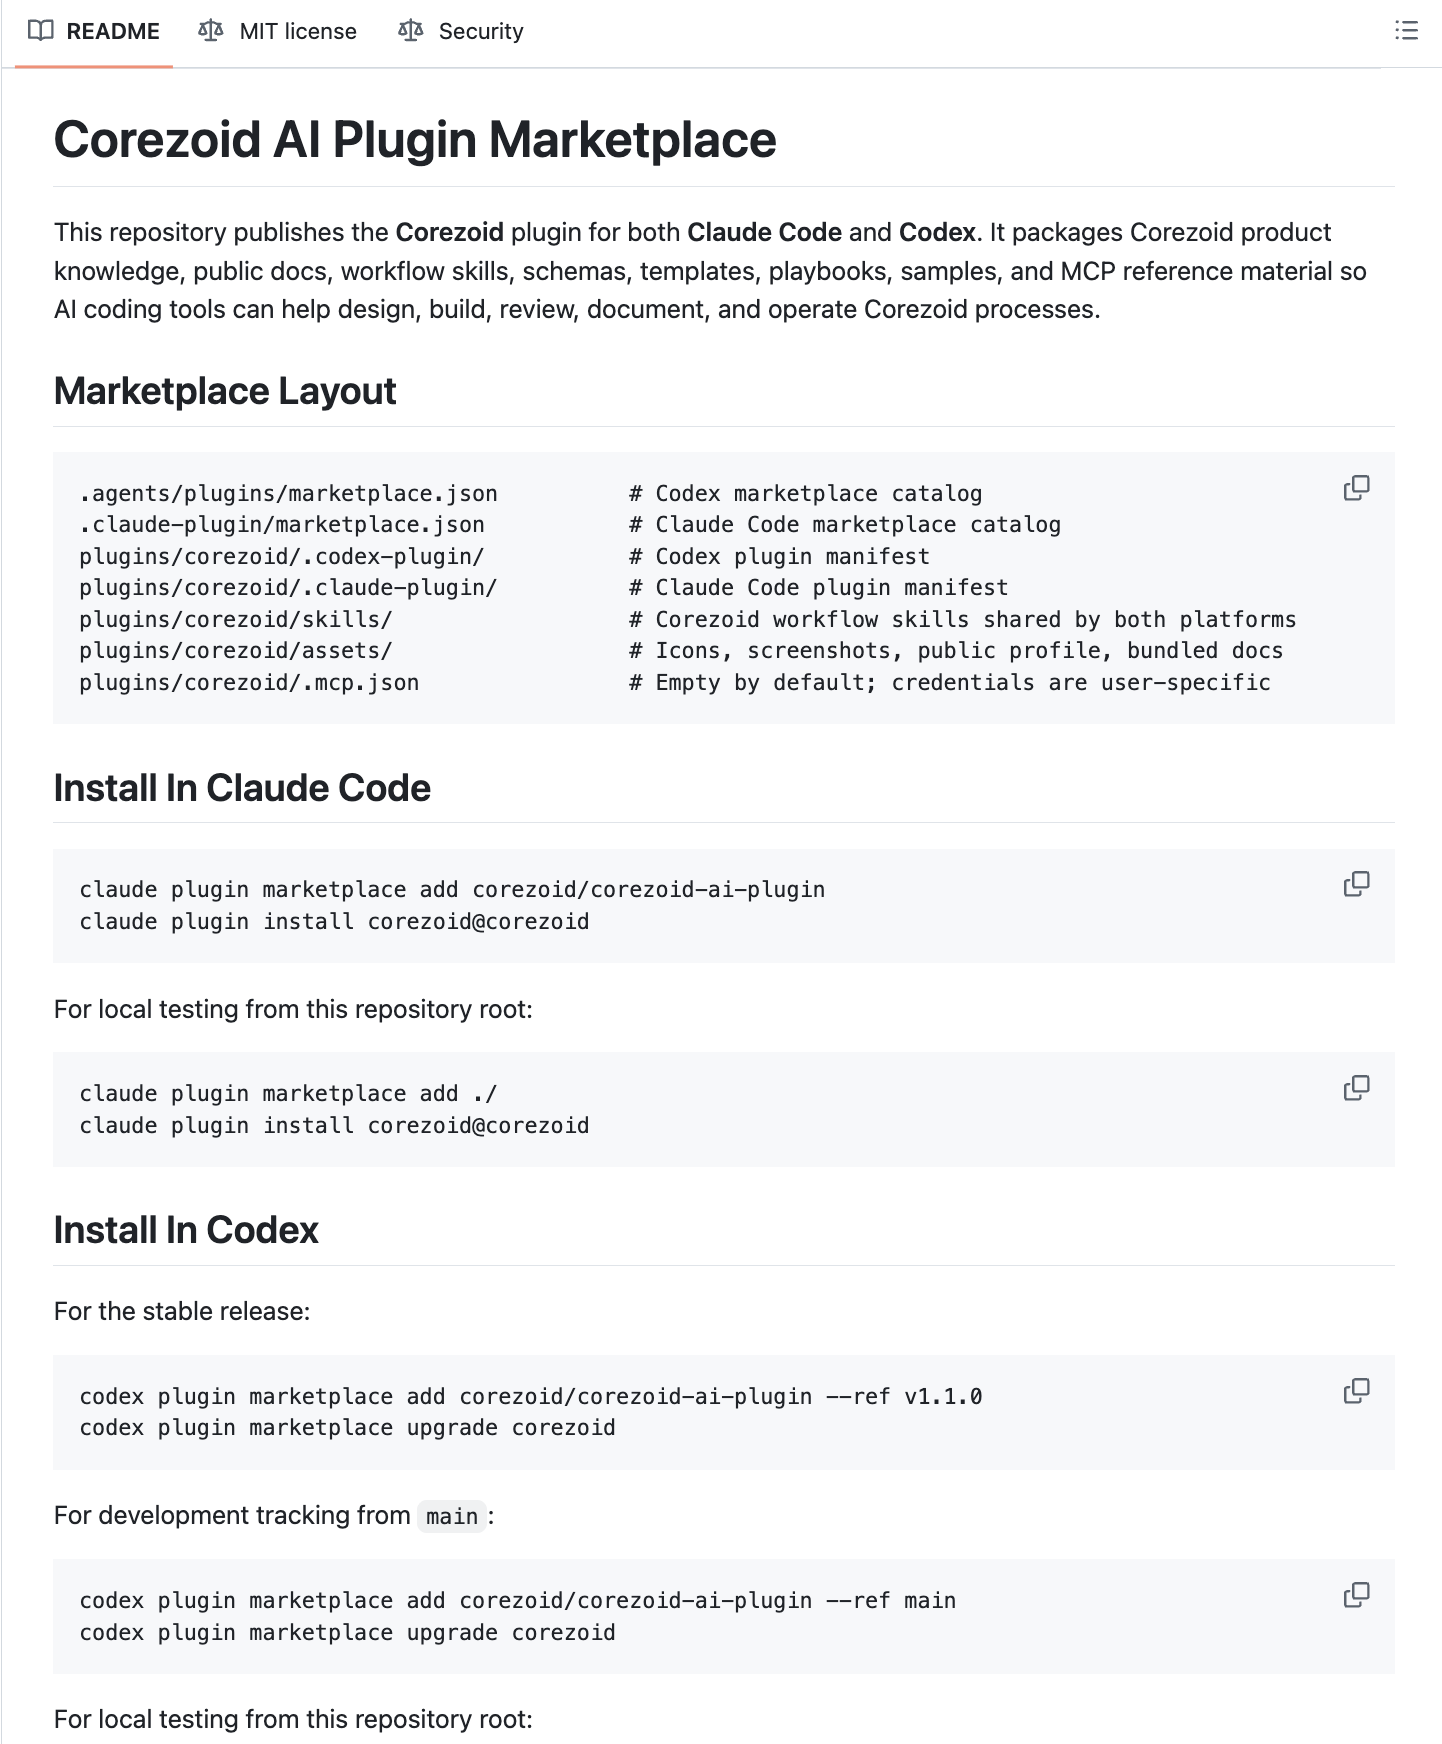Copy the codex --ref v1.1.0 code block
The width and height of the screenshot is (1442, 1744).
point(1357,1391)
